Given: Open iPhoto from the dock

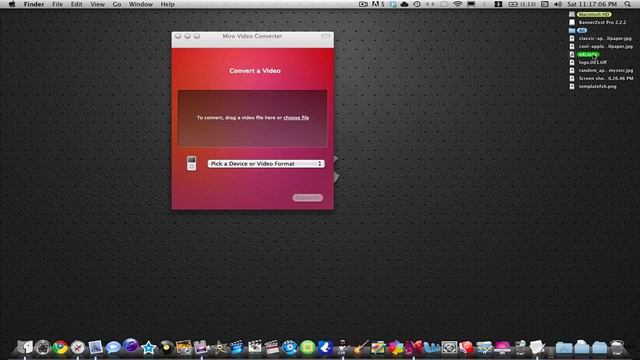Looking at the screenshot, I should click(x=184, y=347).
